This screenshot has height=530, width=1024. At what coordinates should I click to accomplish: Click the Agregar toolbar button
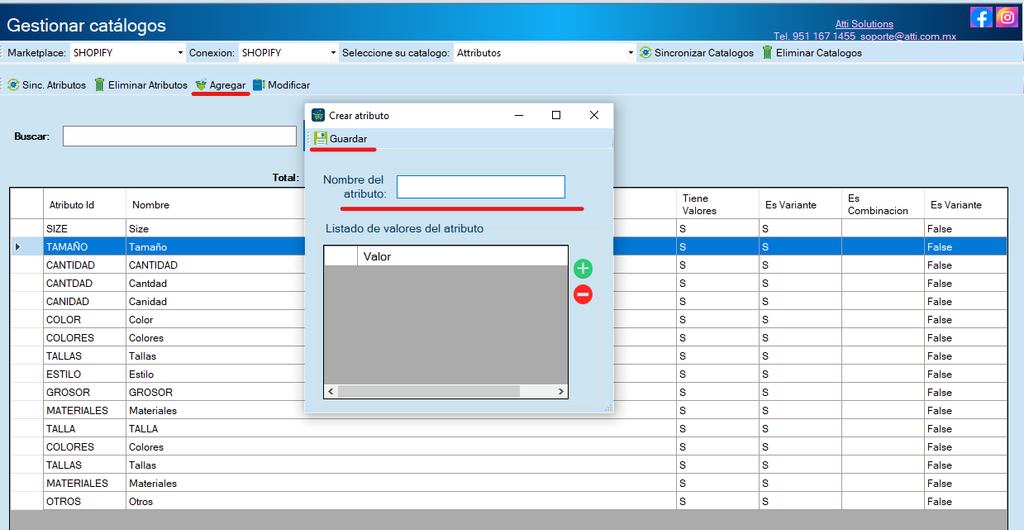click(220, 85)
